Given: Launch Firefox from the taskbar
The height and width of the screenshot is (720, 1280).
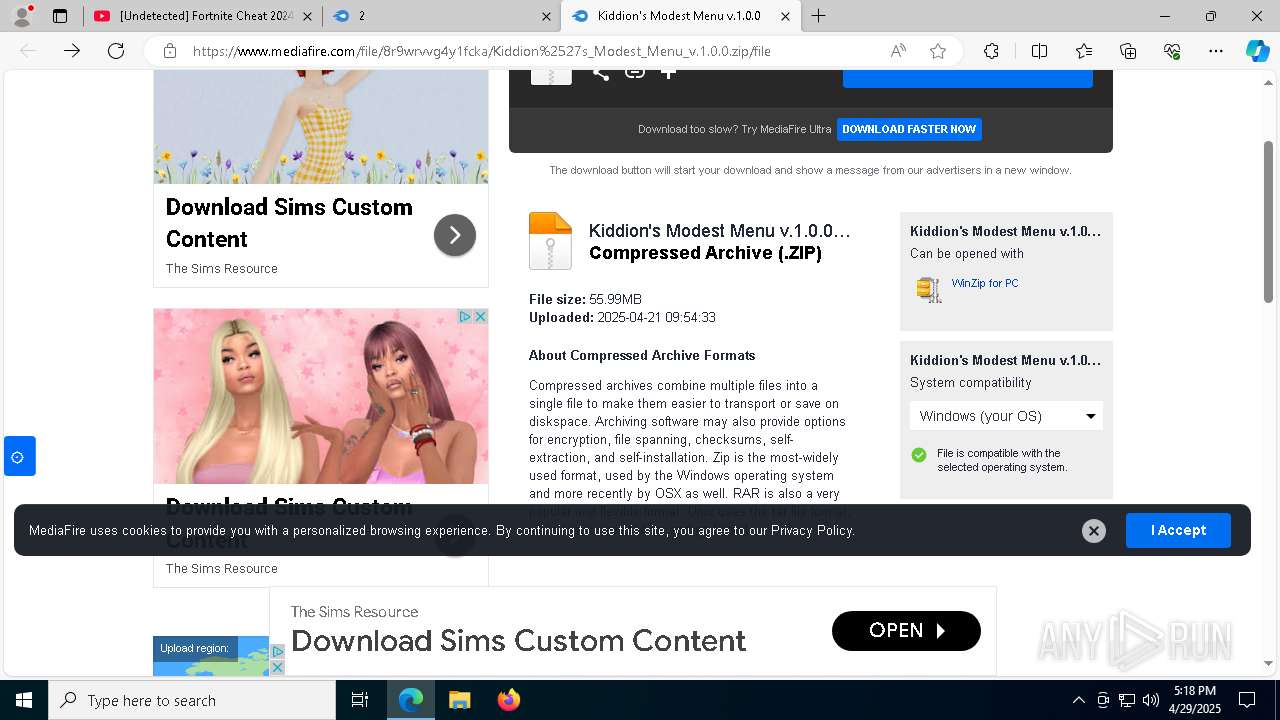Looking at the screenshot, I should coord(508,700).
